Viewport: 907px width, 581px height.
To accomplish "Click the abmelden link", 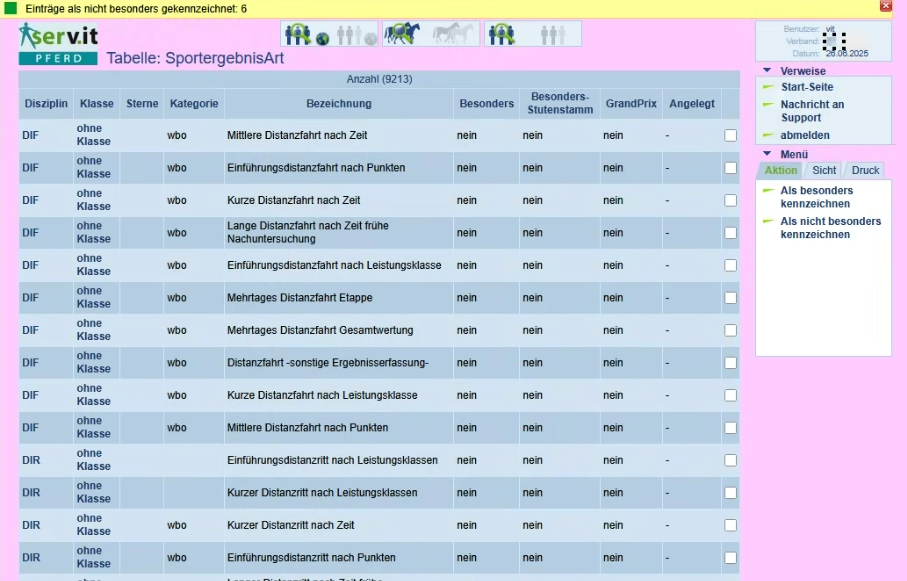I will pyautogui.click(x=805, y=135).
